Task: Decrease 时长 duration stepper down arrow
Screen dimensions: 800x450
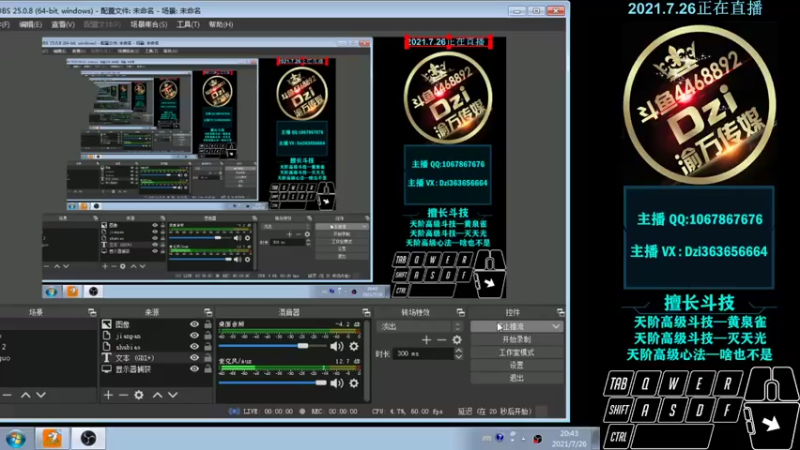Action: click(x=459, y=357)
